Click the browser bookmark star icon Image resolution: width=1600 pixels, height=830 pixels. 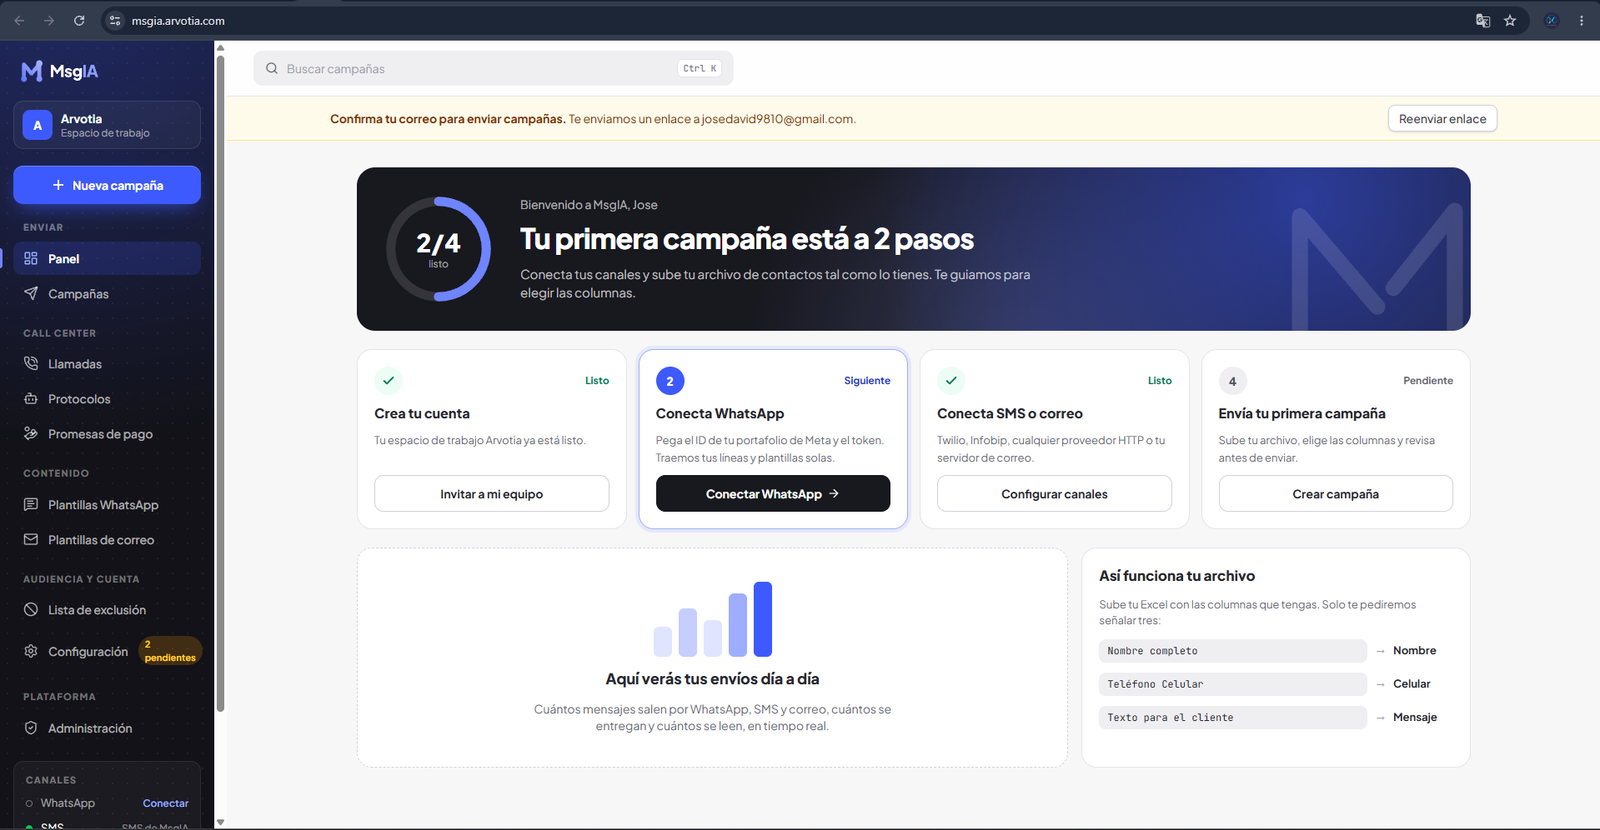(1510, 20)
